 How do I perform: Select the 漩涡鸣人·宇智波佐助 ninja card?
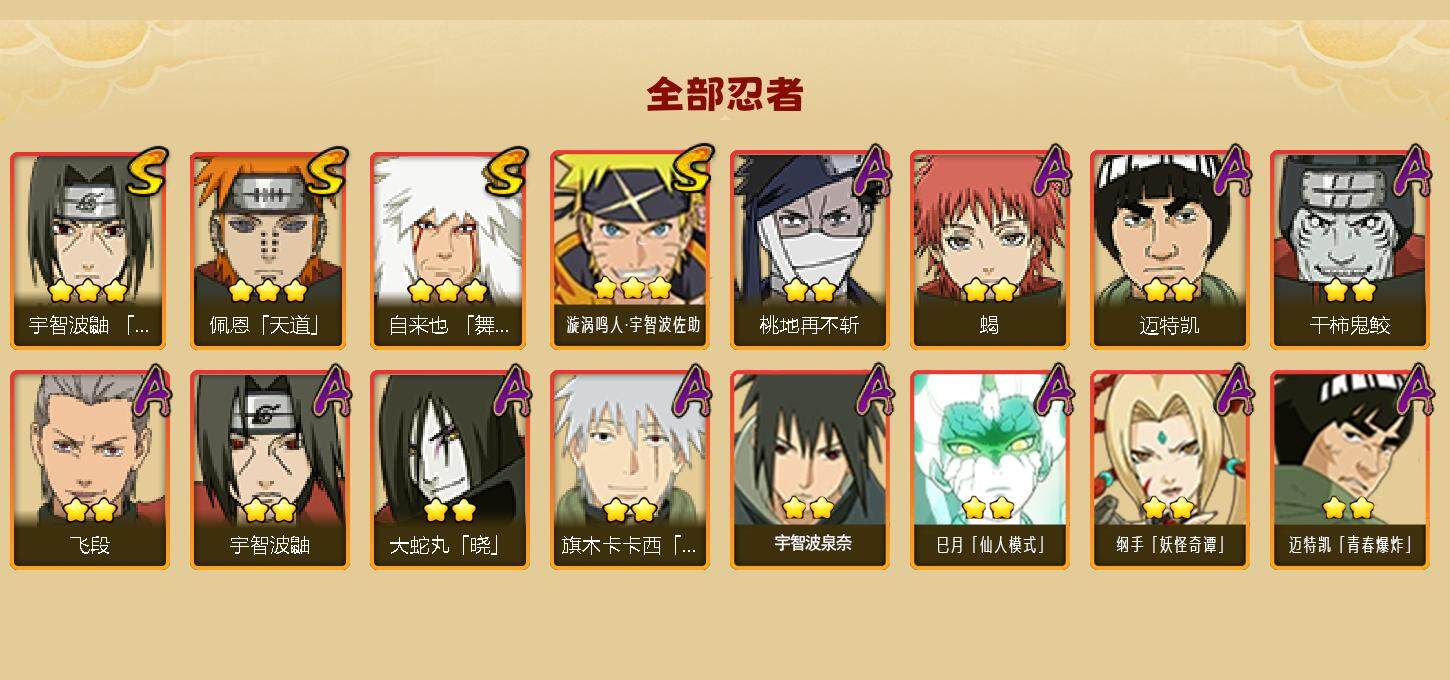[x=630, y=250]
